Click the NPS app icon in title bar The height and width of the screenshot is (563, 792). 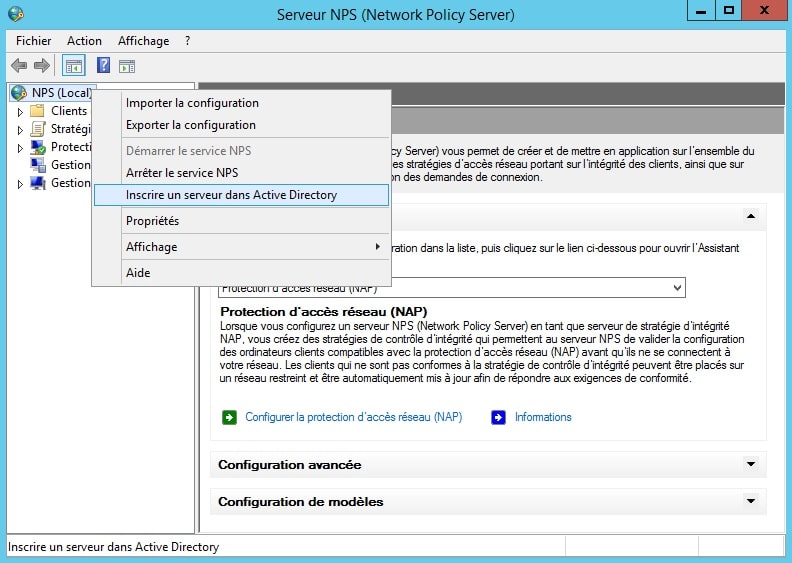tap(16, 14)
